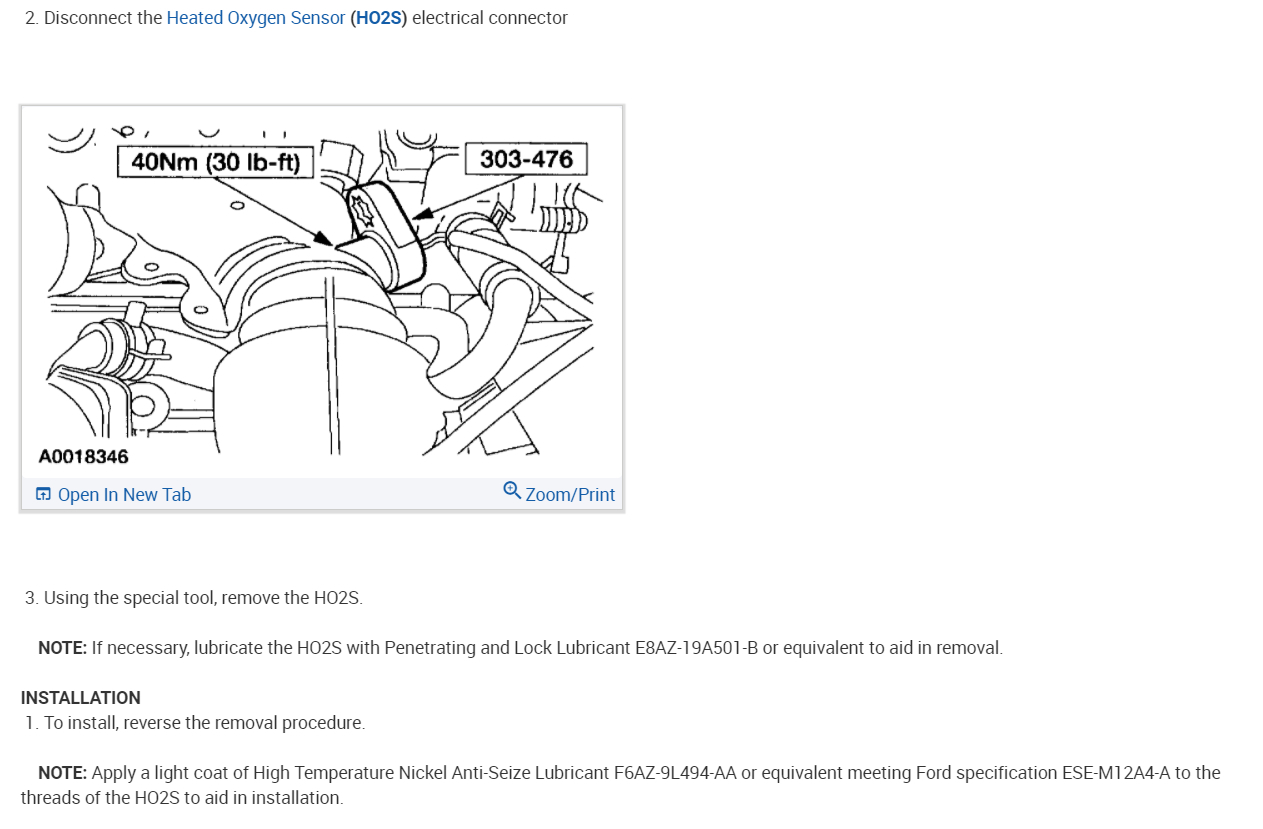Click the 303-476 special tool label
This screenshot has width=1263, height=829.
coord(526,159)
